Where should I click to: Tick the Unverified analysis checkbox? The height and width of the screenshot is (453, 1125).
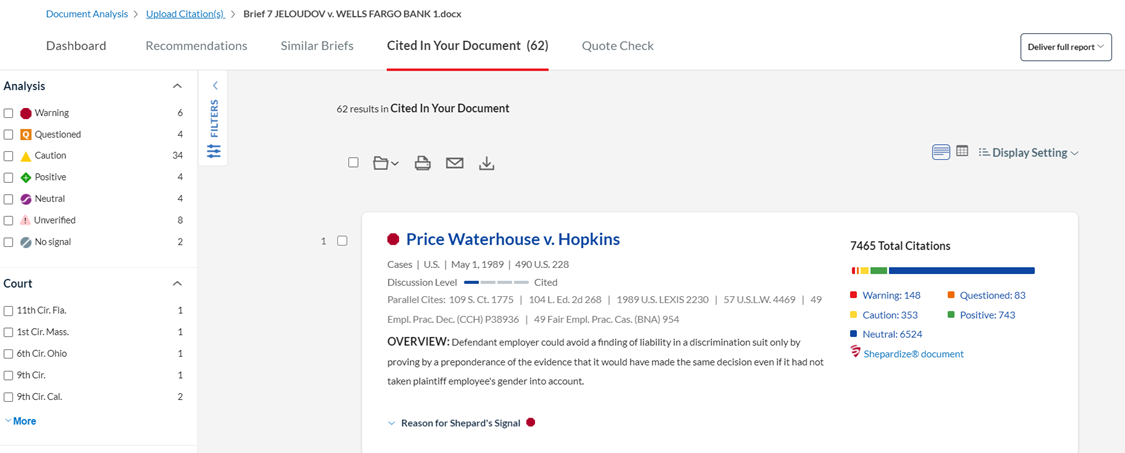[x=8, y=220]
